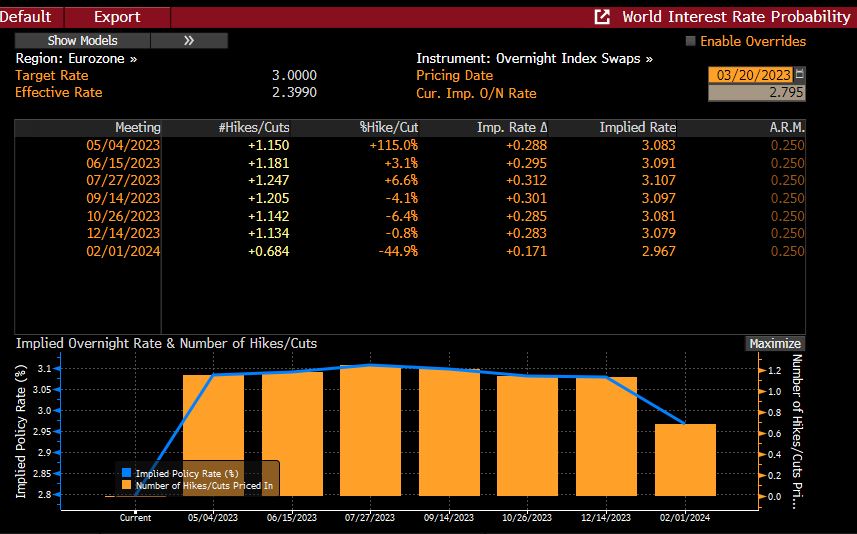Select the 05/04/2023 meeting row

[123, 145]
